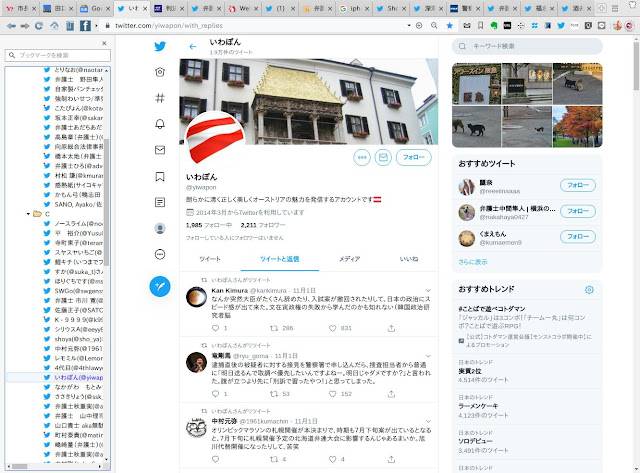Retweet the 中村元弥 tweet
The image size is (640, 473).
pyautogui.click(x=274, y=460)
